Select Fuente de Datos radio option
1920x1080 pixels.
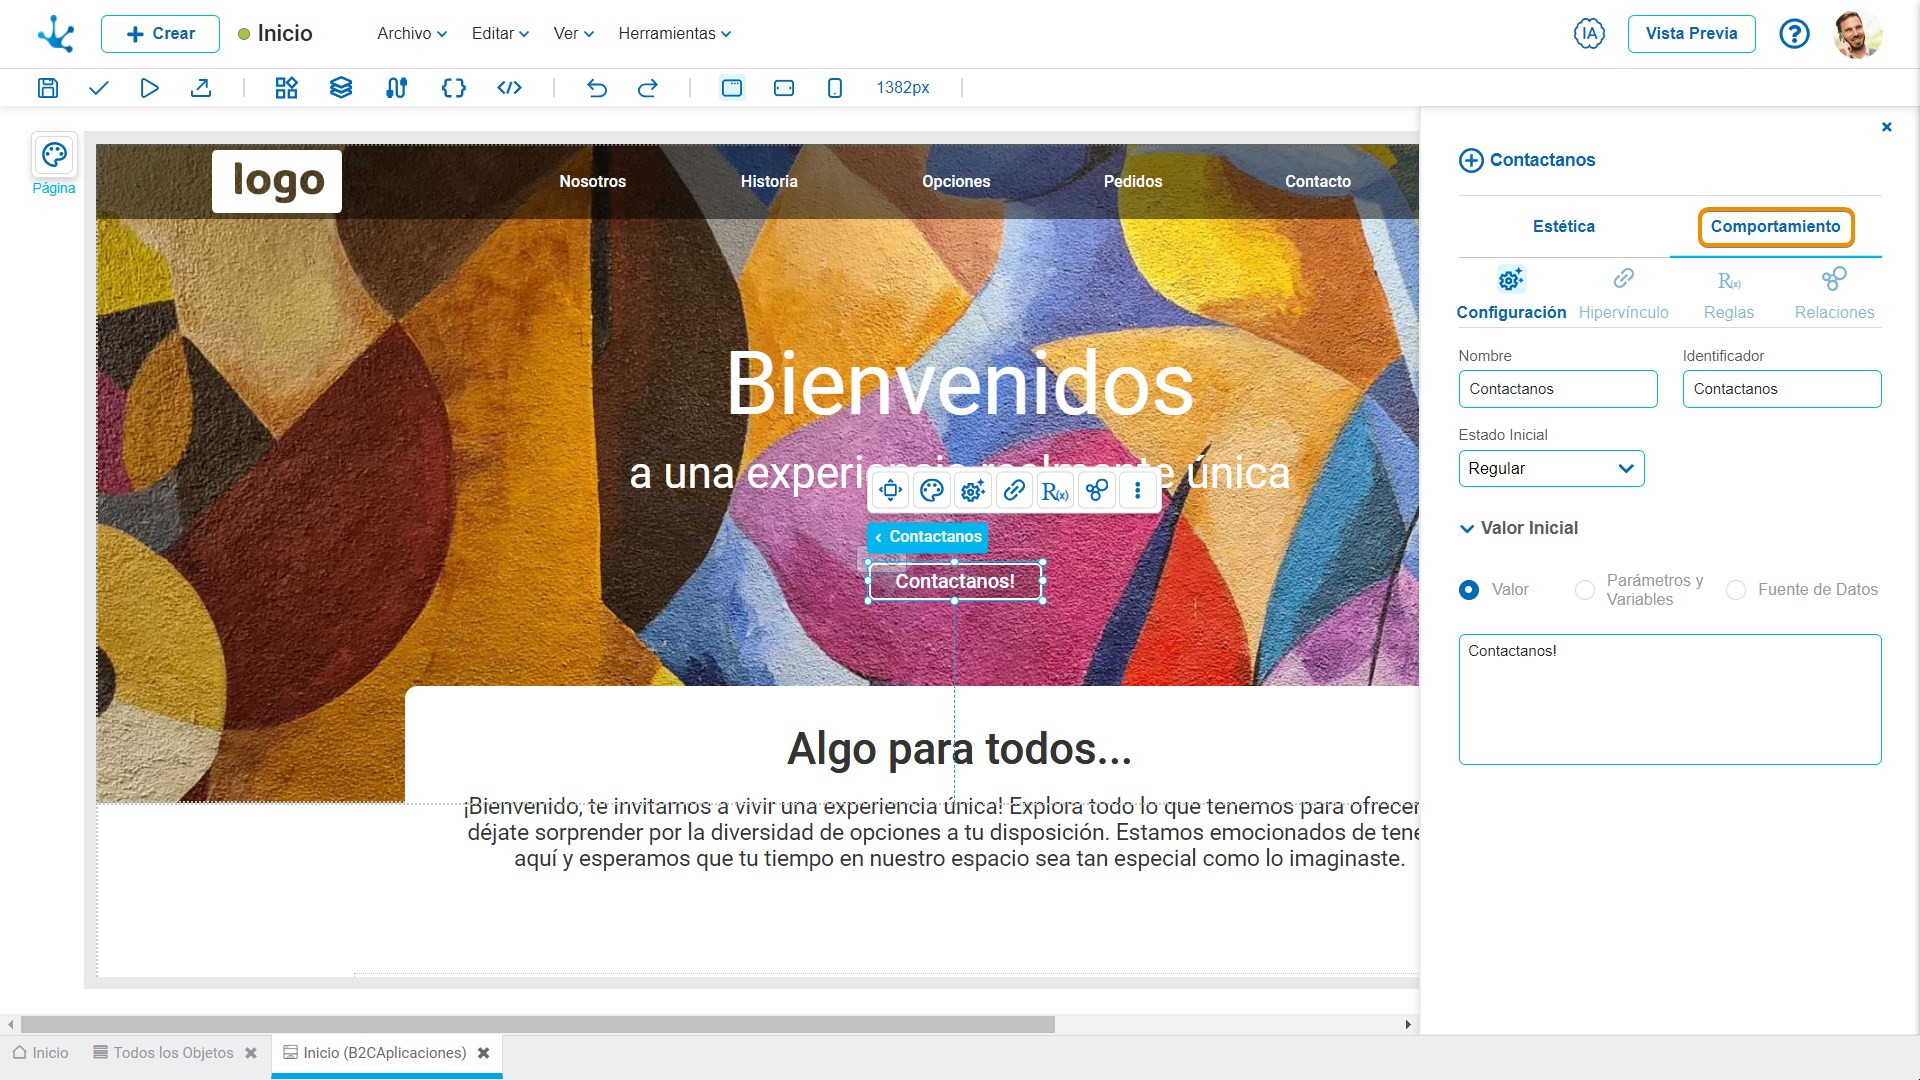pos(1736,590)
